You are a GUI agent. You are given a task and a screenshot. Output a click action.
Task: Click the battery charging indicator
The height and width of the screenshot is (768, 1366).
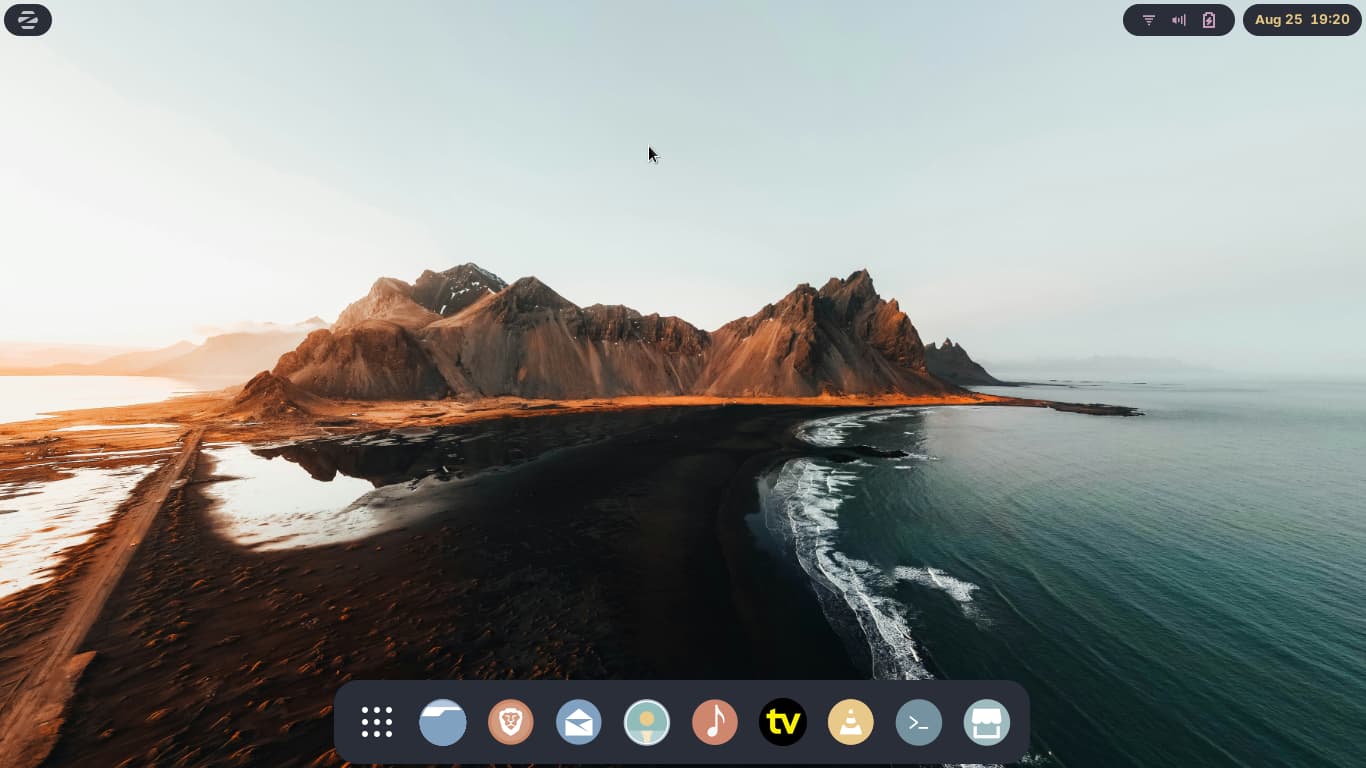pyautogui.click(x=1209, y=20)
